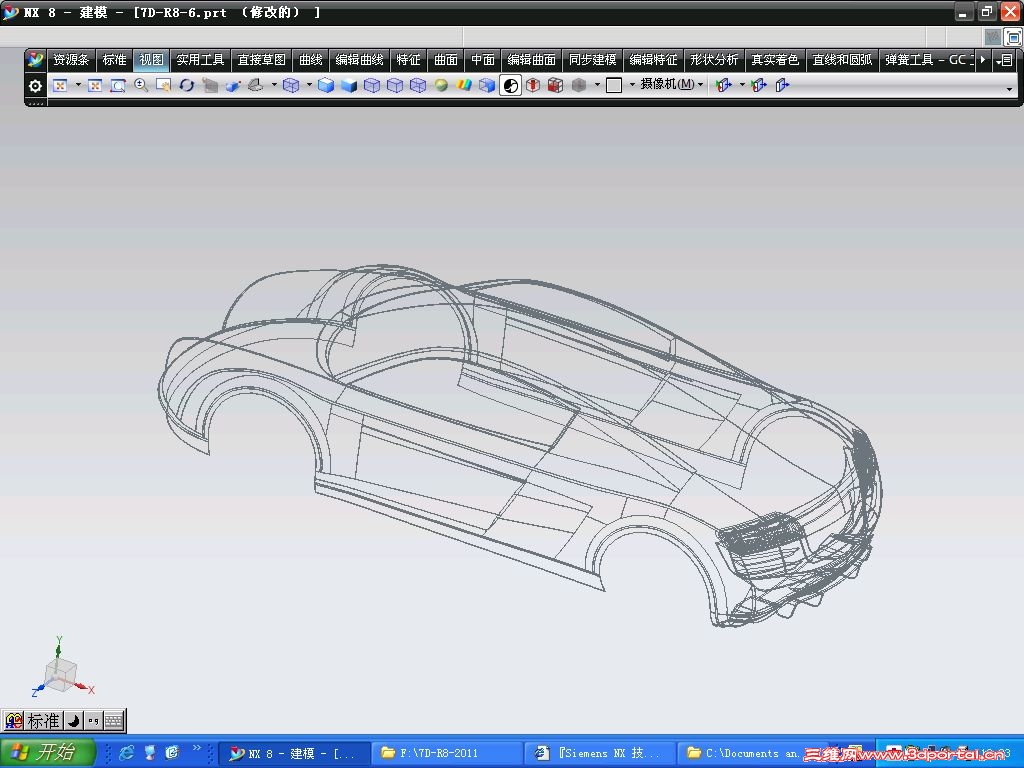Select the Pan hand tool
This screenshot has height=768, width=1024.
[163, 85]
